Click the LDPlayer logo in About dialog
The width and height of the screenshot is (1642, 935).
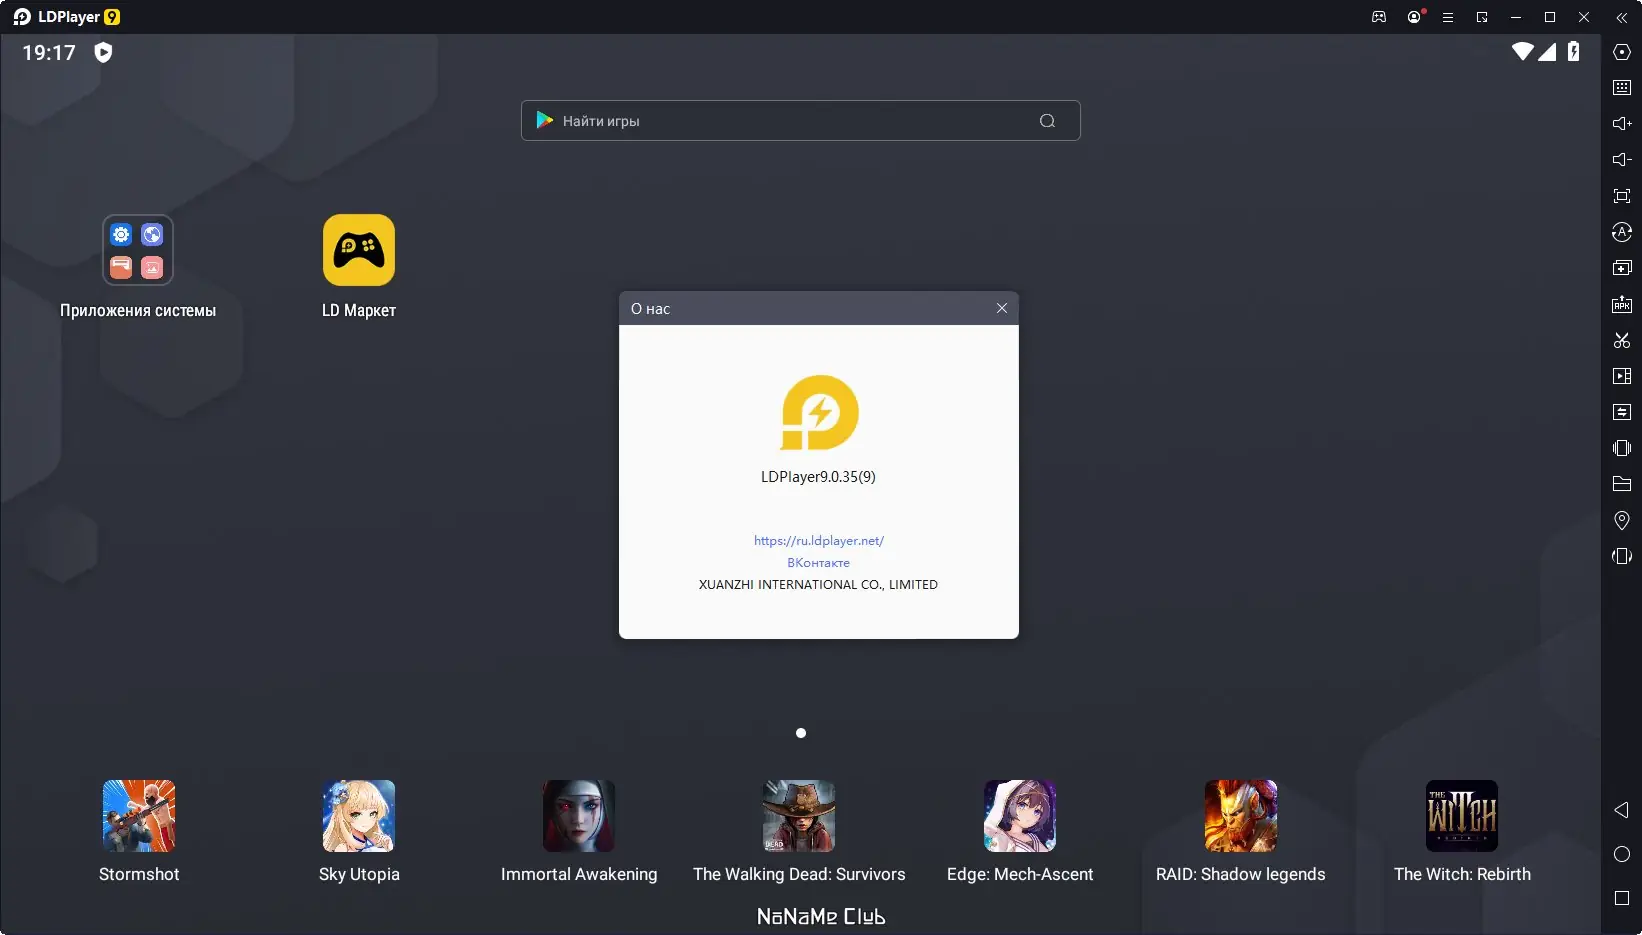[819, 413]
